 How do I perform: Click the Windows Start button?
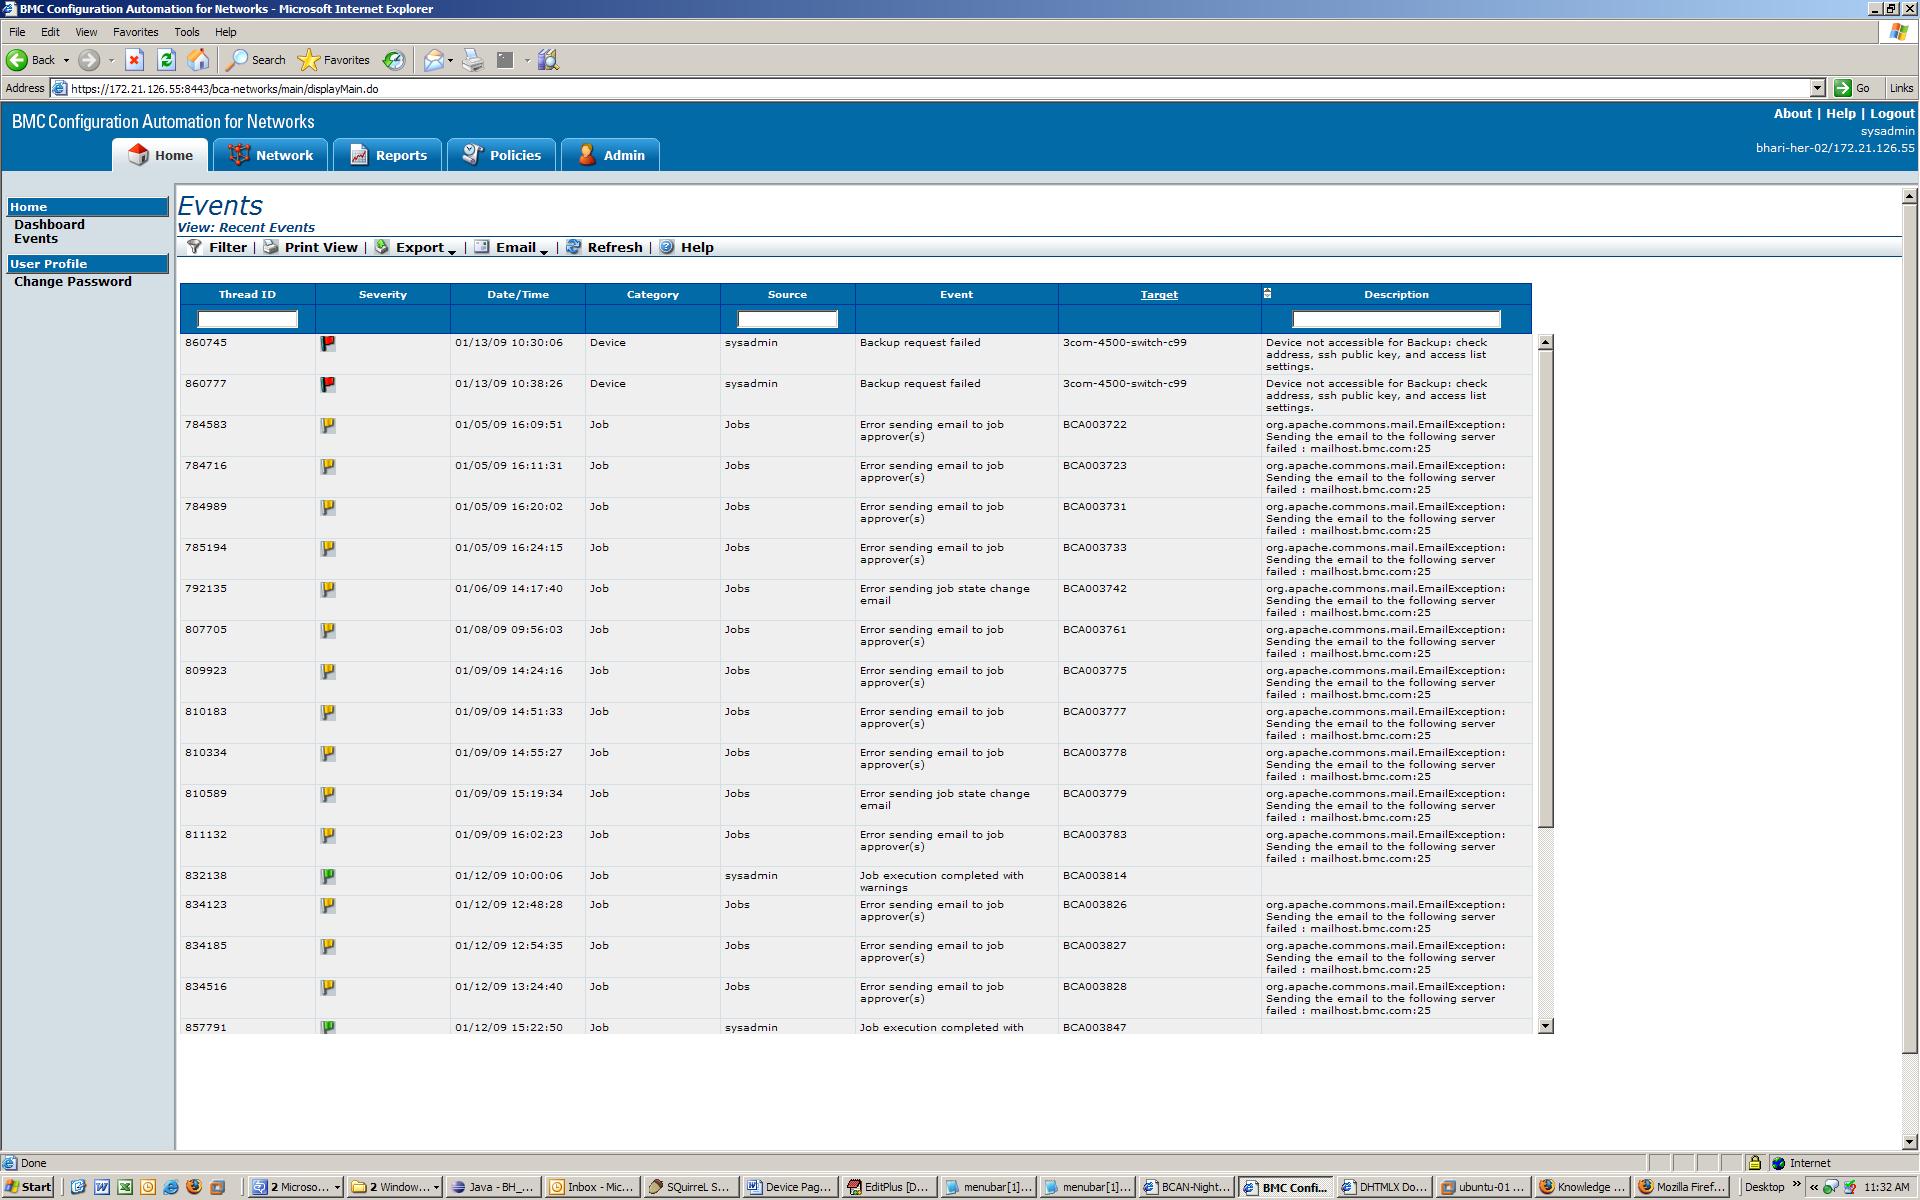(x=28, y=1187)
